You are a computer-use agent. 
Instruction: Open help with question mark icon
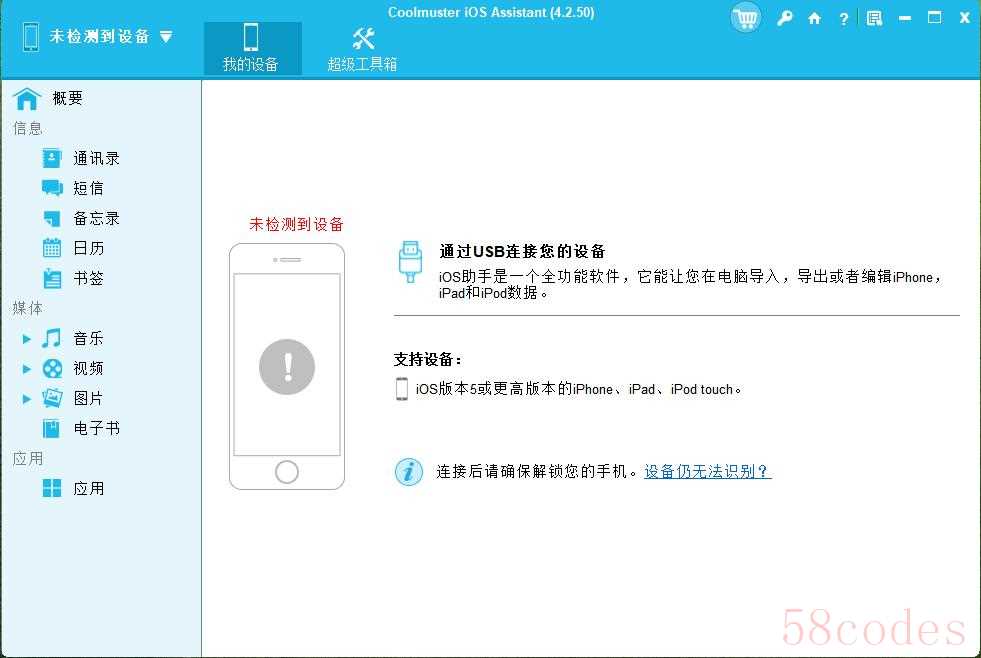[843, 19]
